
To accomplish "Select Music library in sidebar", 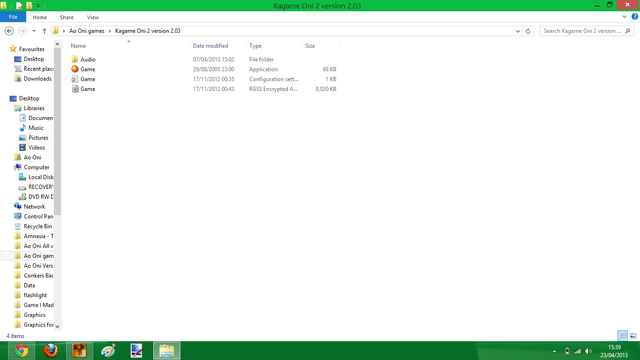I will [36, 128].
